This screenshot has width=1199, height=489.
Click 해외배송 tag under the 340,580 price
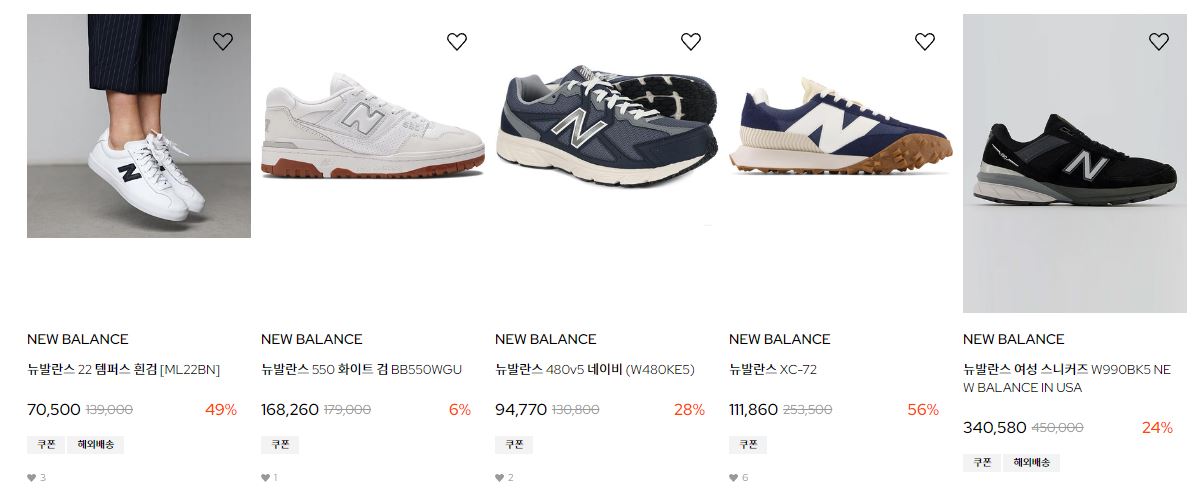1032,462
